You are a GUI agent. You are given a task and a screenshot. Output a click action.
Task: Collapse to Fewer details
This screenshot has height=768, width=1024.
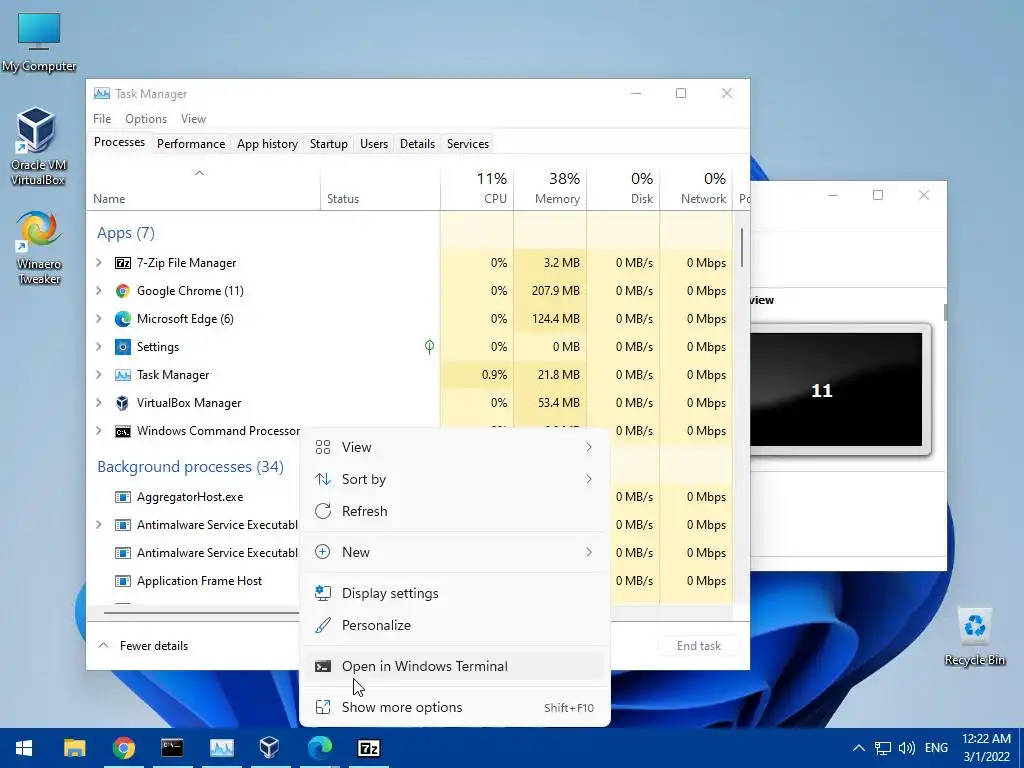(143, 646)
